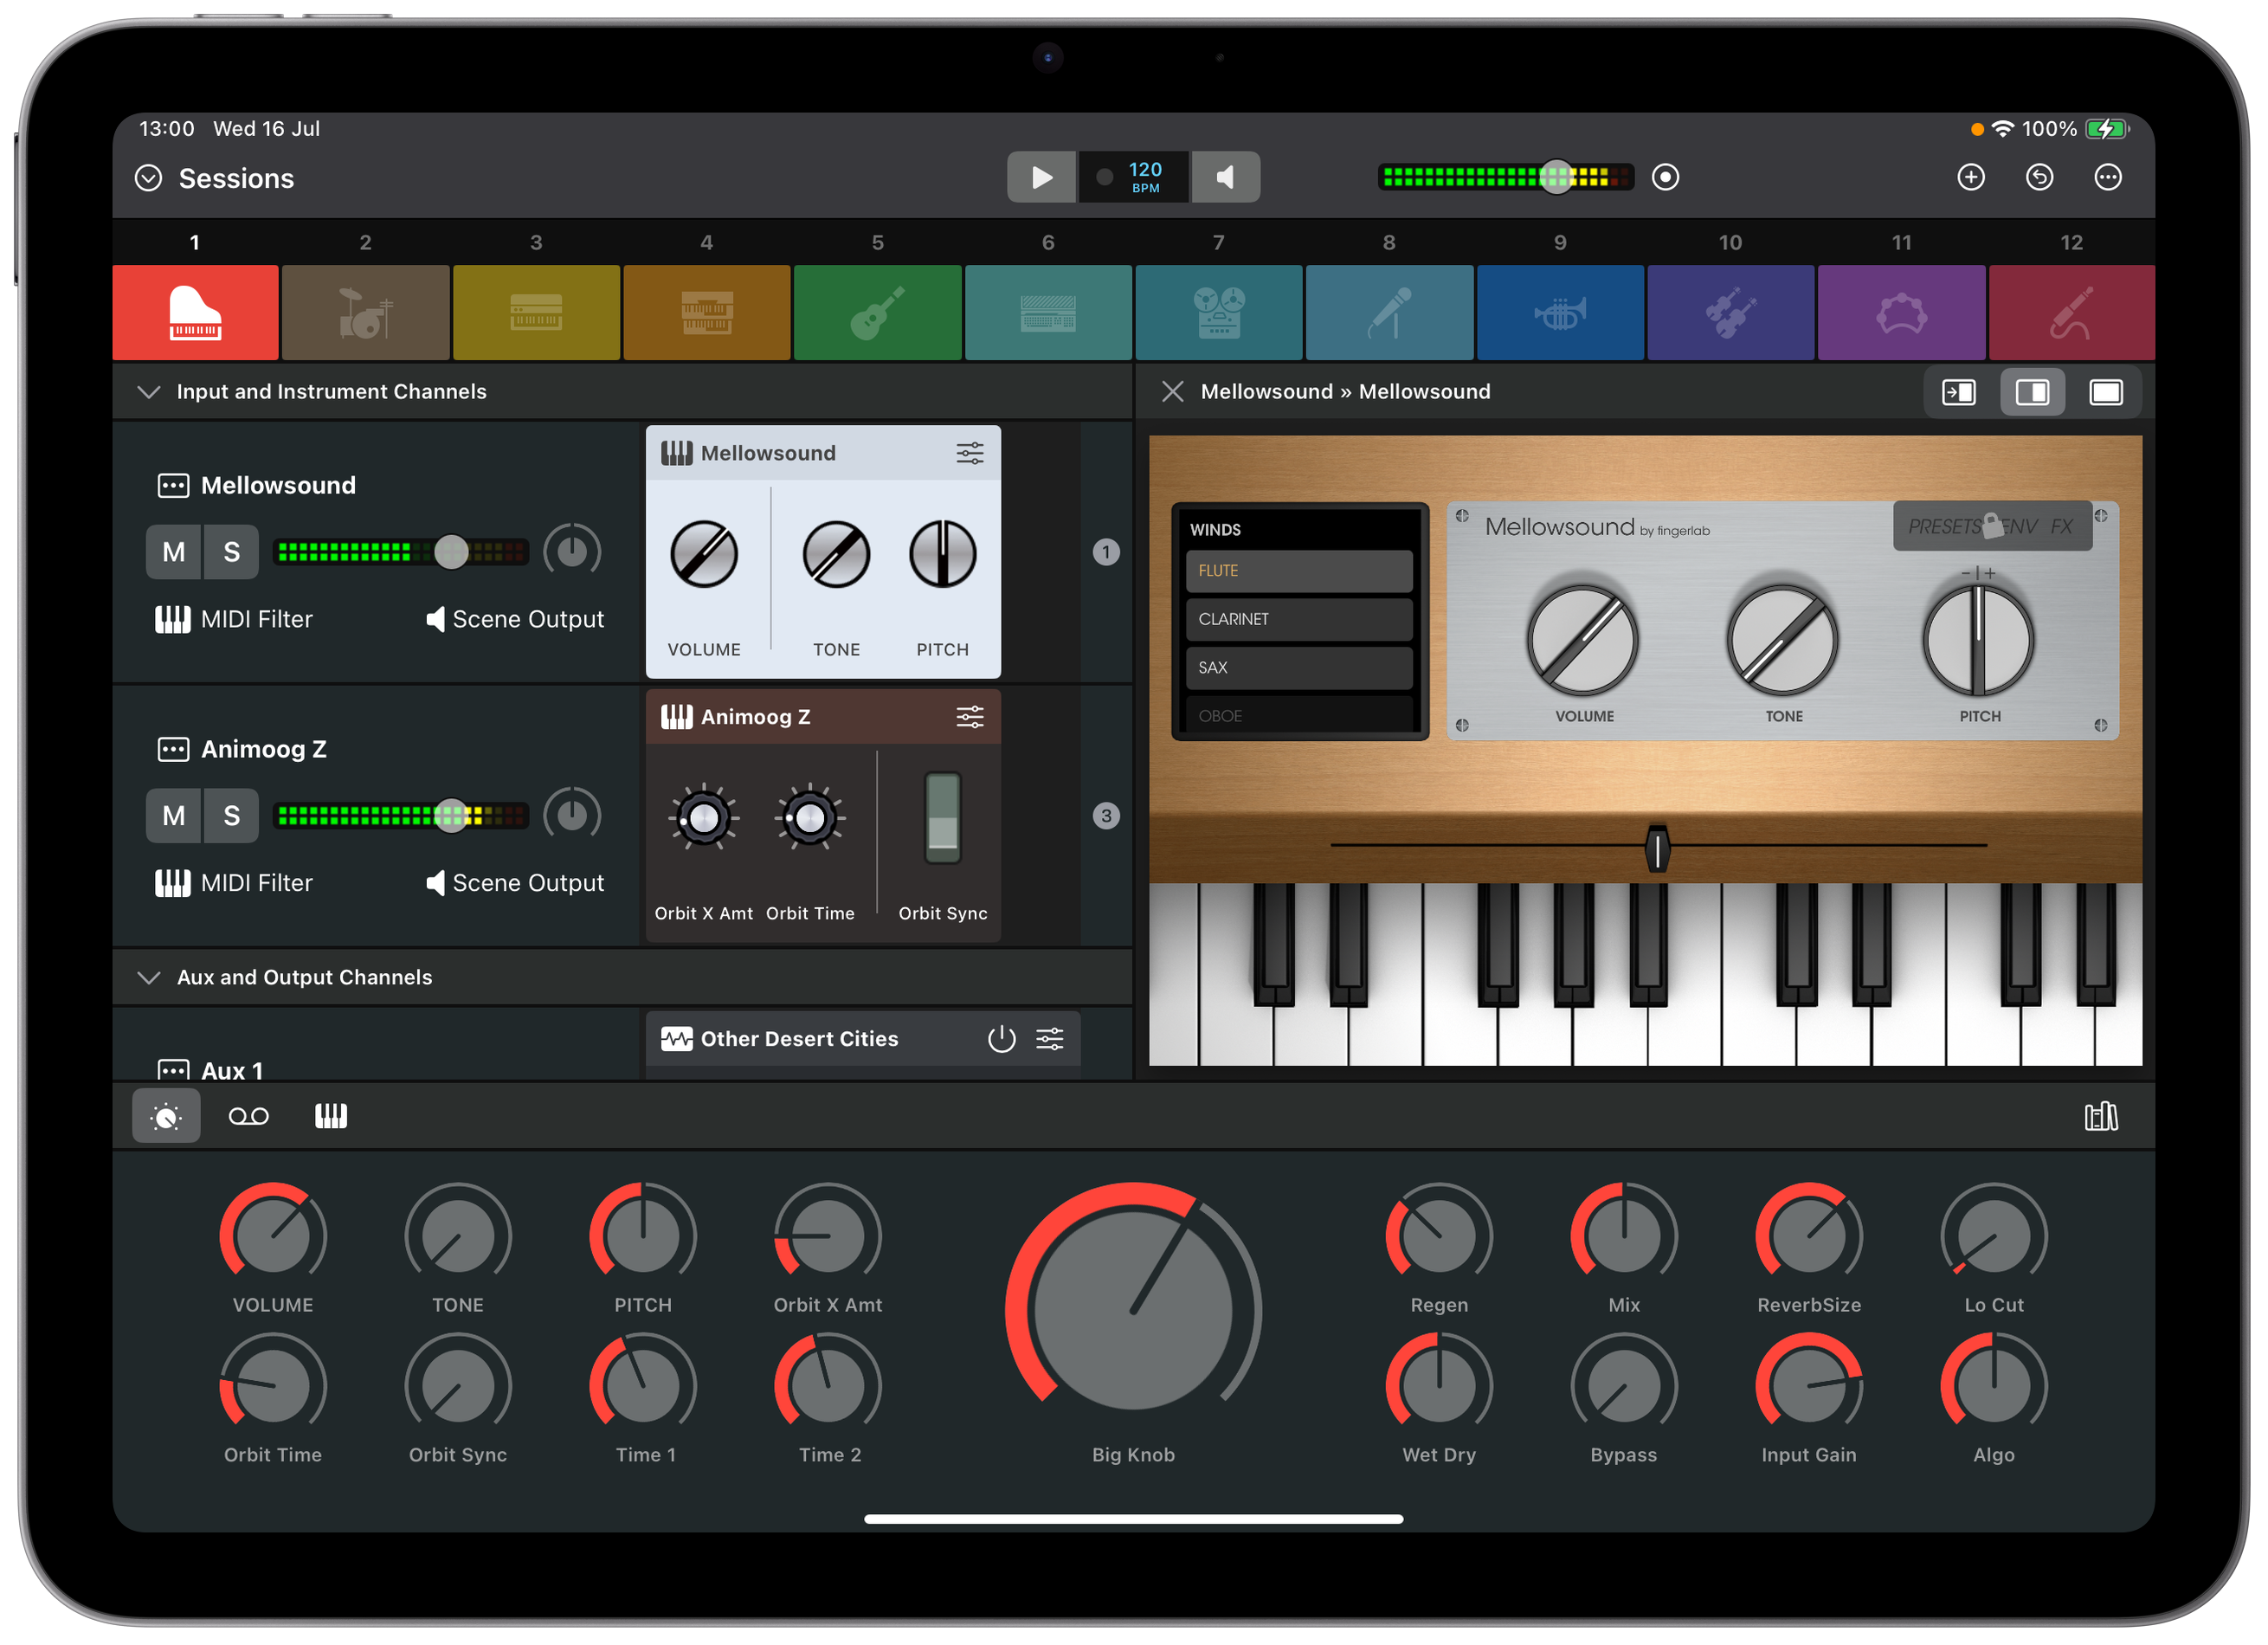Open the library icon at bottom right
The image size is (2268, 1645).
point(2100,1116)
